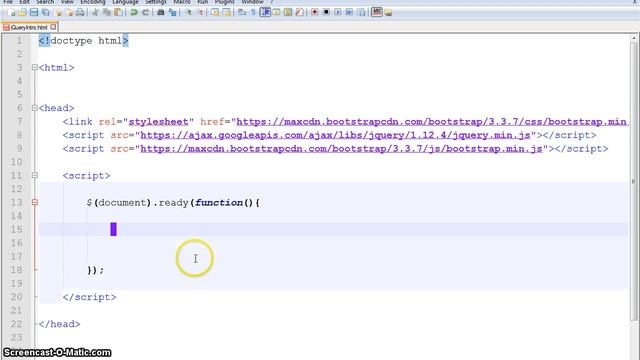Viewport: 640px width, 360px height.
Task: Click the closing "</script>" on line 20
Action: 89,297
